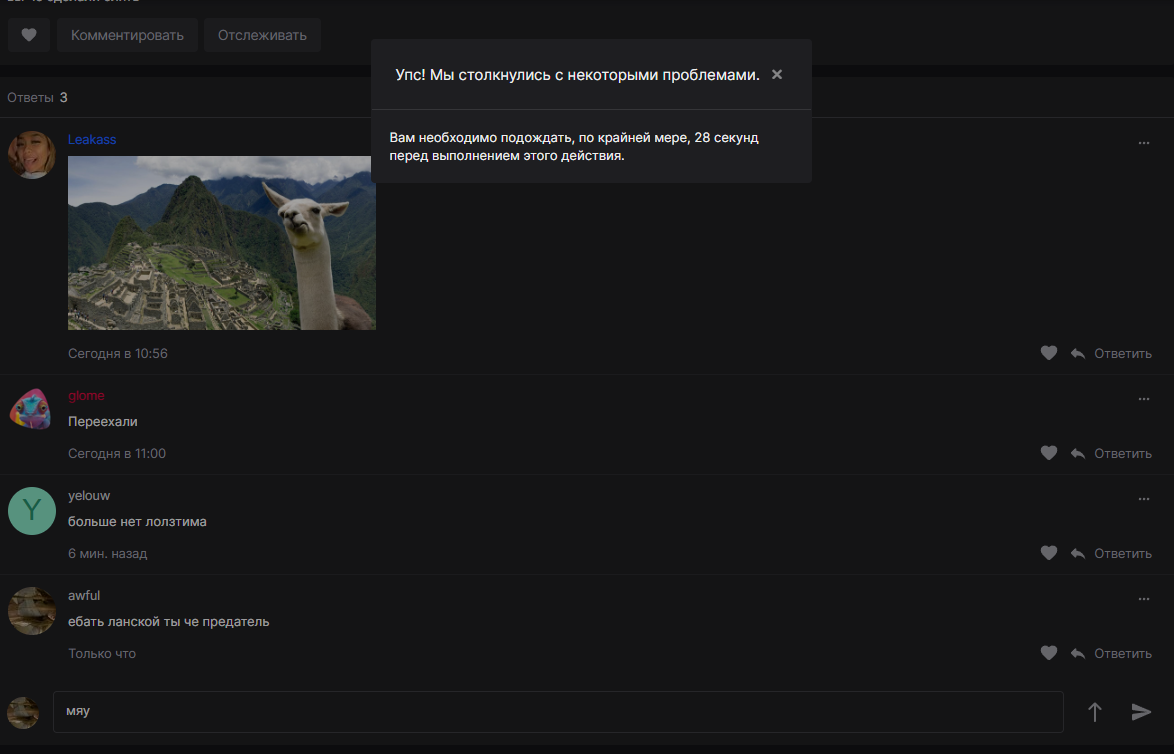Click the send paper plane icon
Screen dimensions: 1174x754
tap(1141, 712)
